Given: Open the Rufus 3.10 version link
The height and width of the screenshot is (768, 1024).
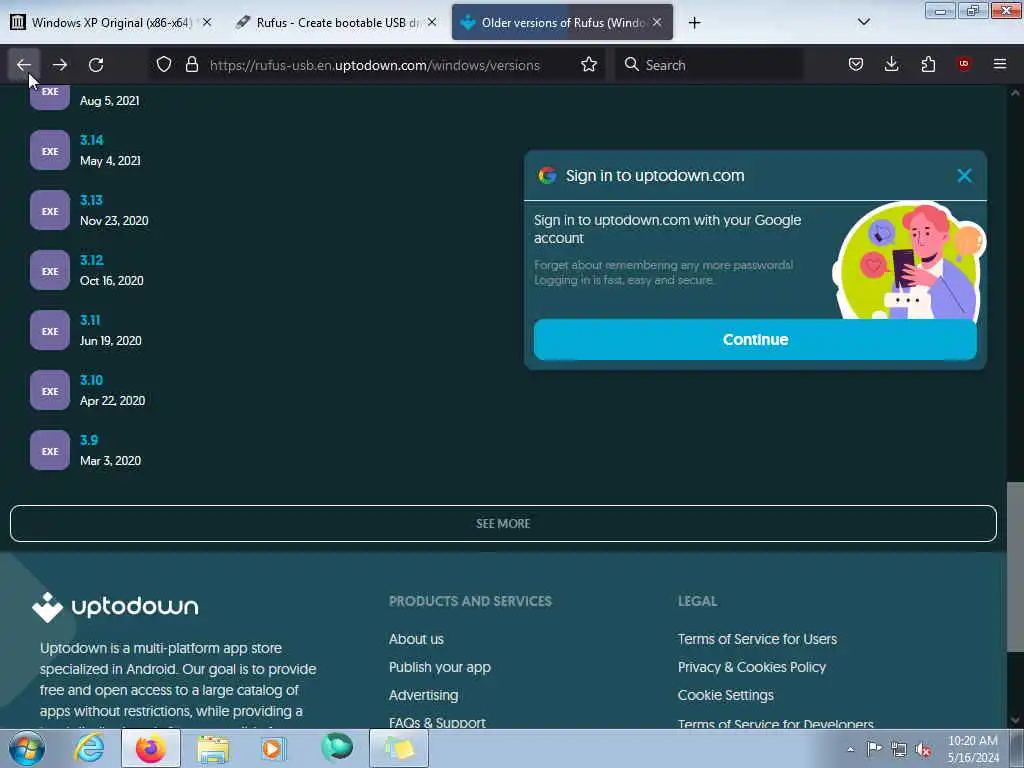Looking at the screenshot, I should coord(91,381).
